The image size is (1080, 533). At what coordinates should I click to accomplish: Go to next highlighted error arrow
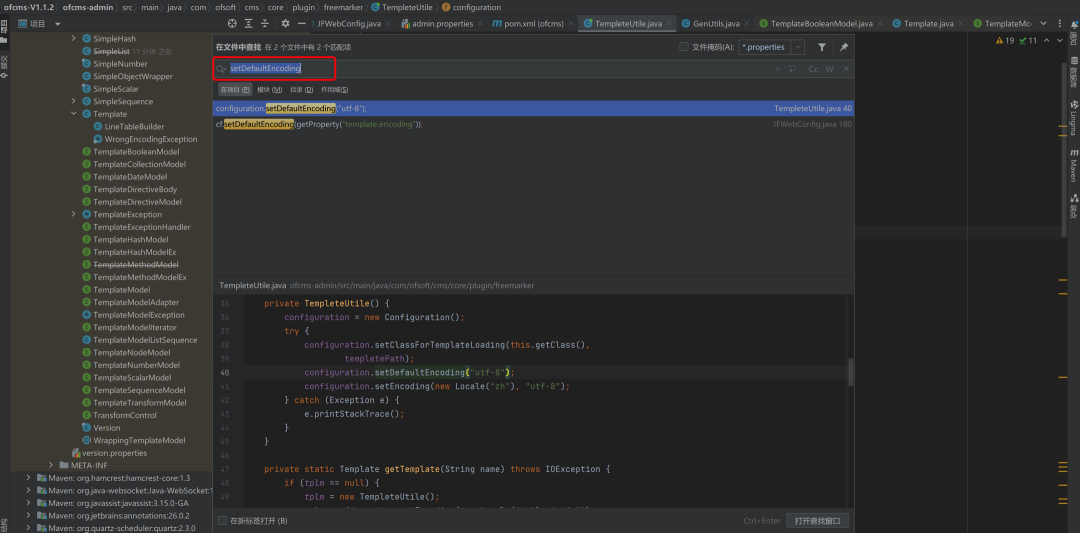pyautogui.click(x=1059, y=41)
